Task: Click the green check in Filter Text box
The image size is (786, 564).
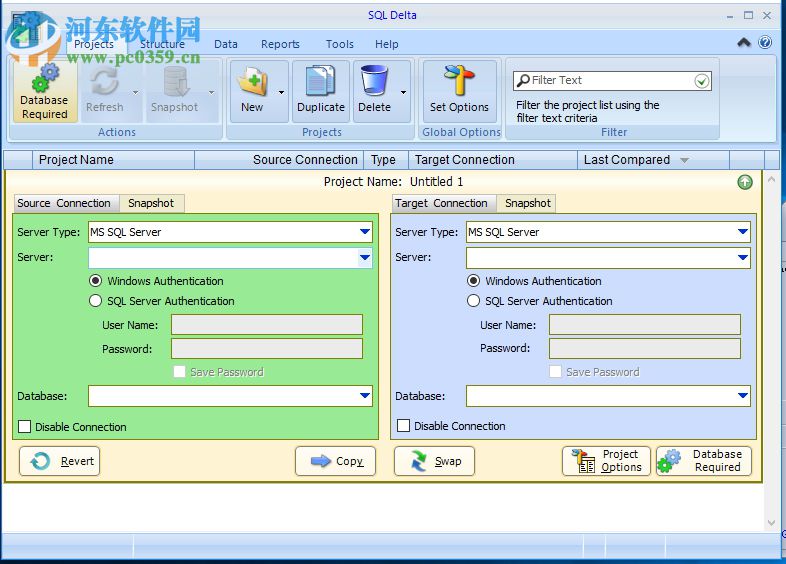Action: tap(702, 81)
